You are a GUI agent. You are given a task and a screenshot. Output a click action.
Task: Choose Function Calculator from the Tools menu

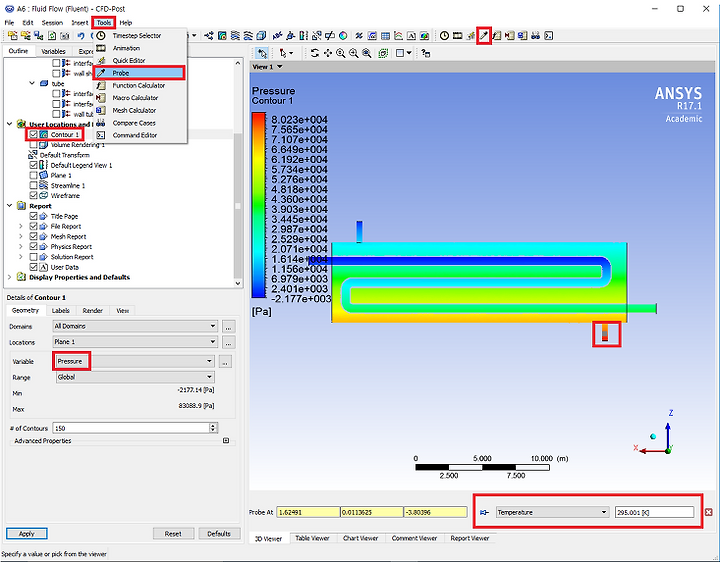coord(140,85)
